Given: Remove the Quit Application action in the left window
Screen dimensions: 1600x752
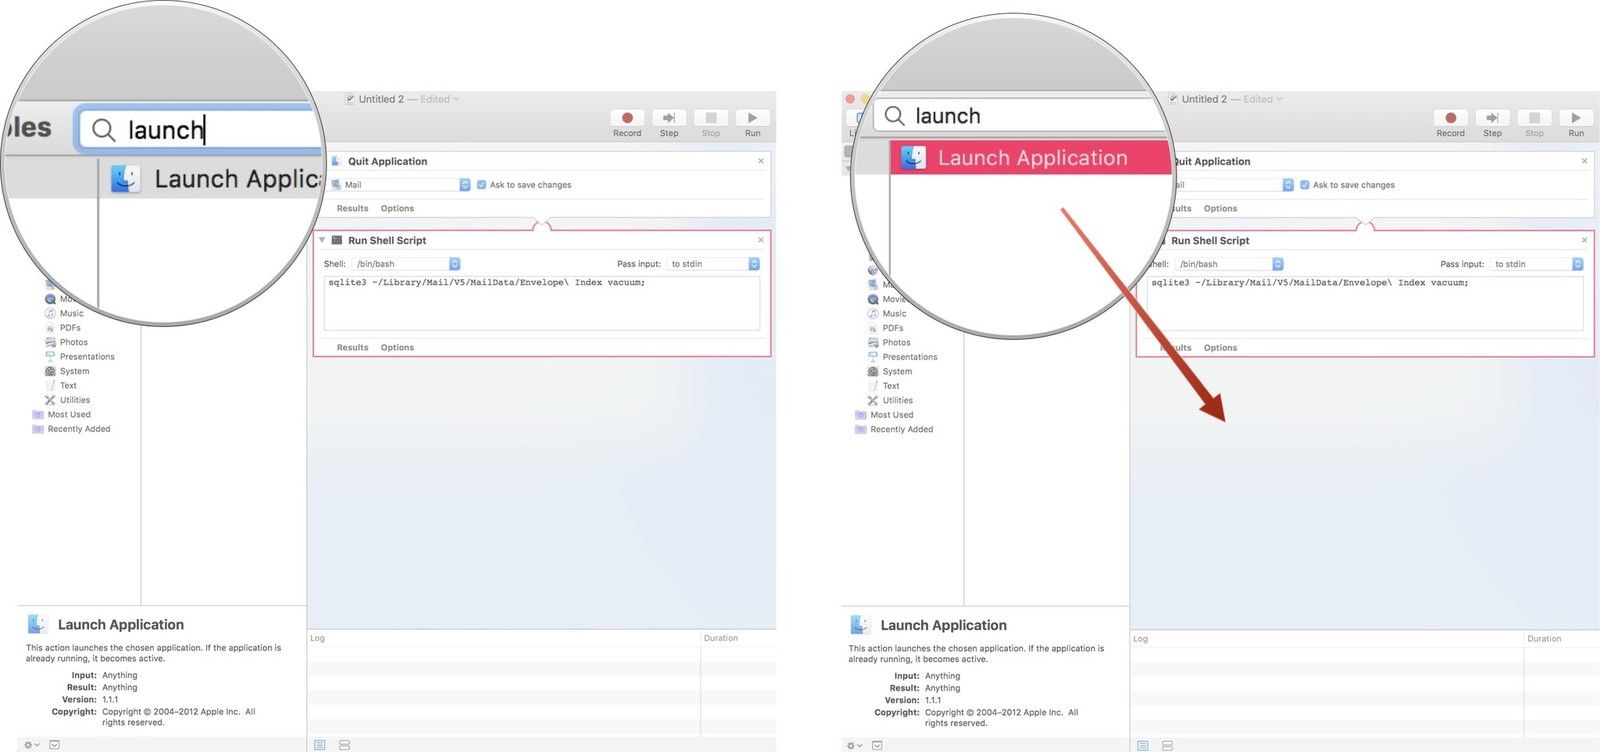Looking at the screenshot, I should [761, 161].
